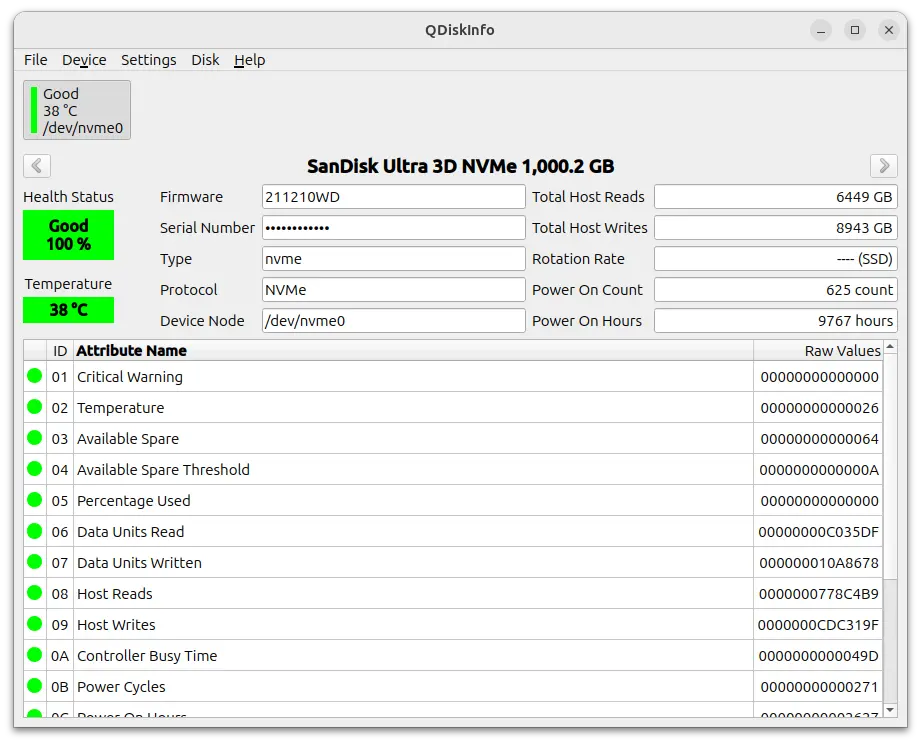The height and width of the screenshot is (744, 921).
Task: Click the previous disk arrow button
Action: coord(37,166)
